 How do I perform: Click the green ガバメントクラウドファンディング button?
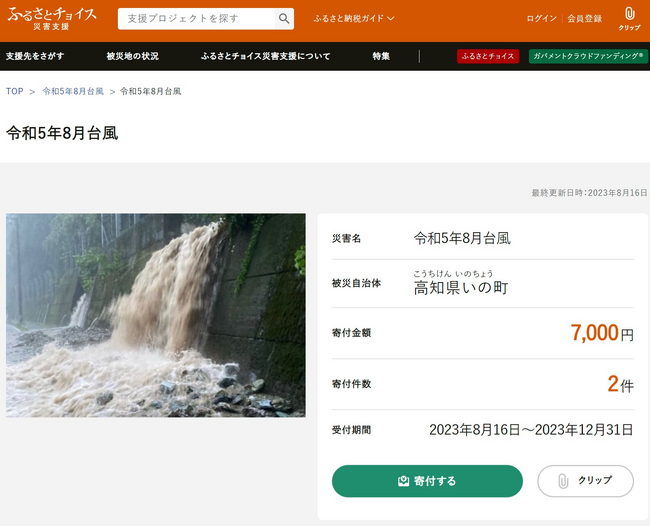click(587, 56)
